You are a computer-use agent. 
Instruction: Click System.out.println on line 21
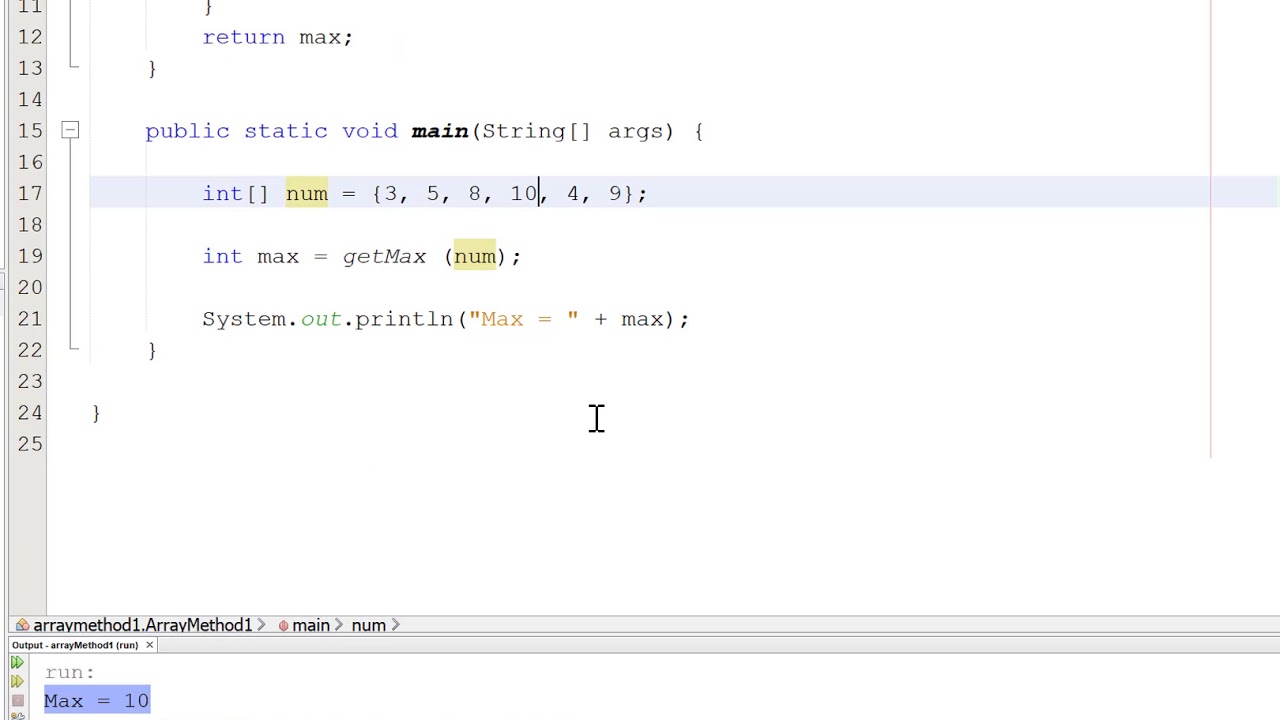coord(328,319)
